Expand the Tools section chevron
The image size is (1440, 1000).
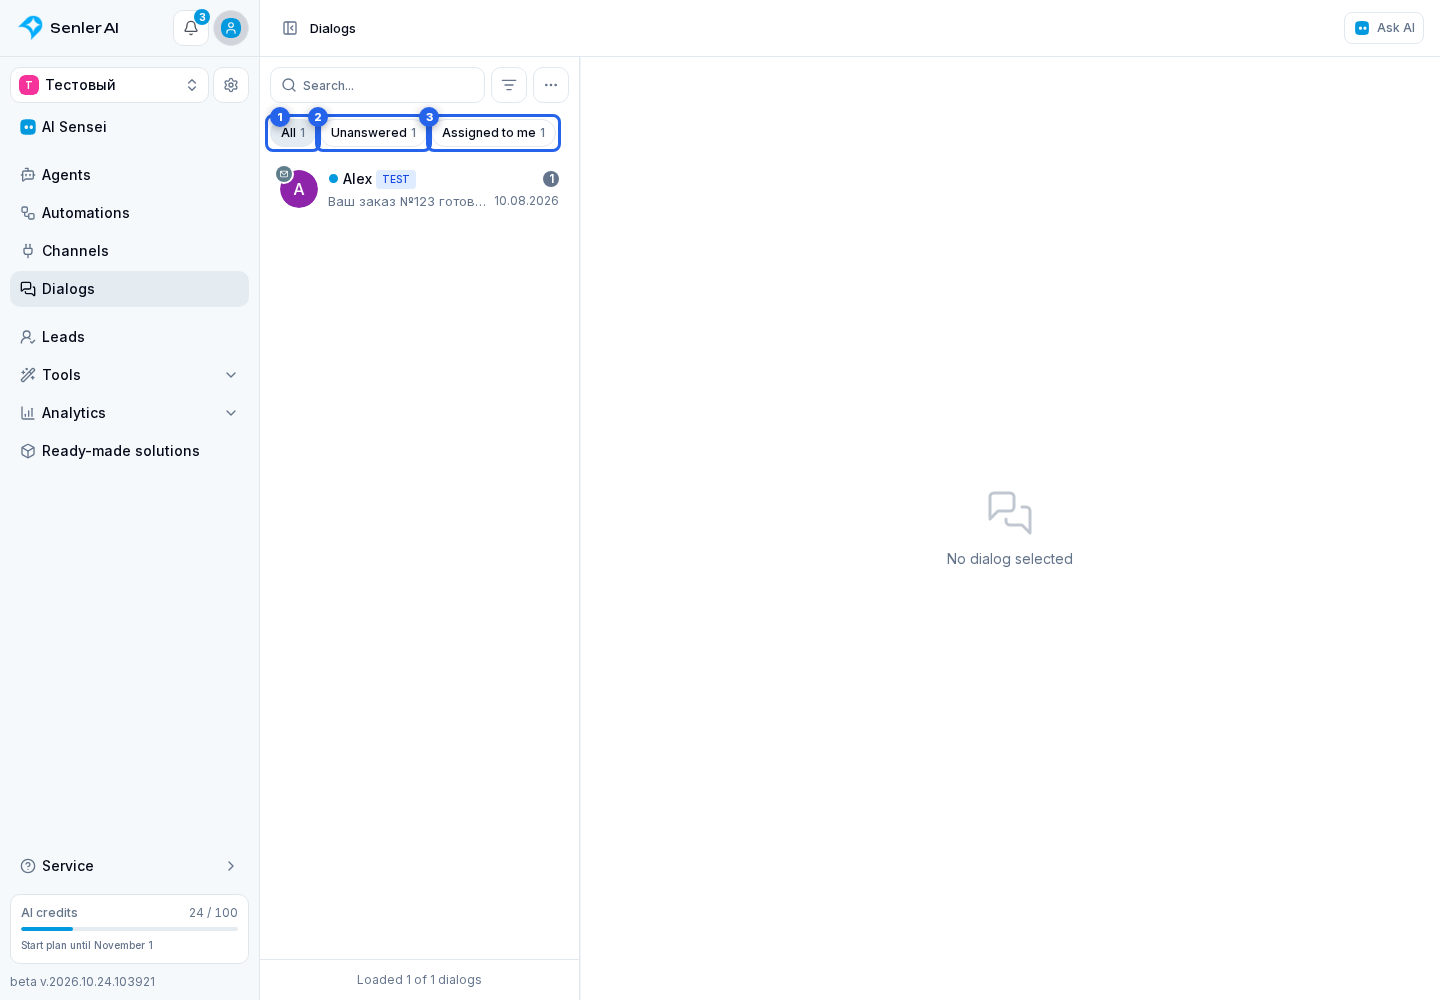[x=231, y=375]
